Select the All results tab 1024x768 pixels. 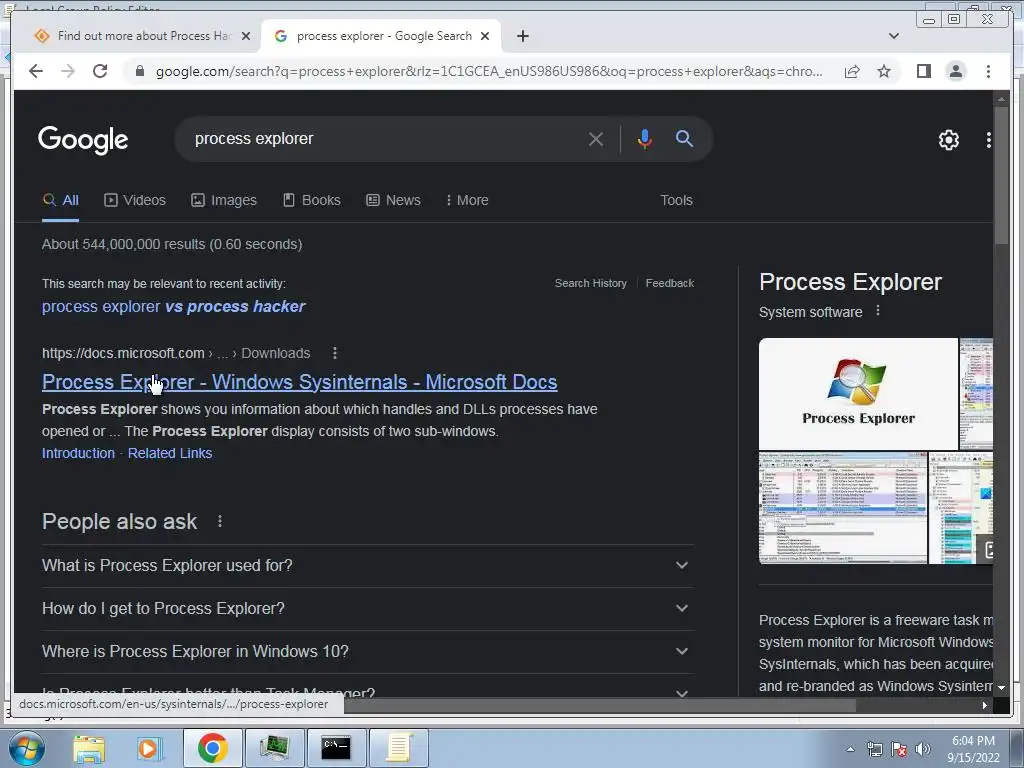tap(61, 200)
